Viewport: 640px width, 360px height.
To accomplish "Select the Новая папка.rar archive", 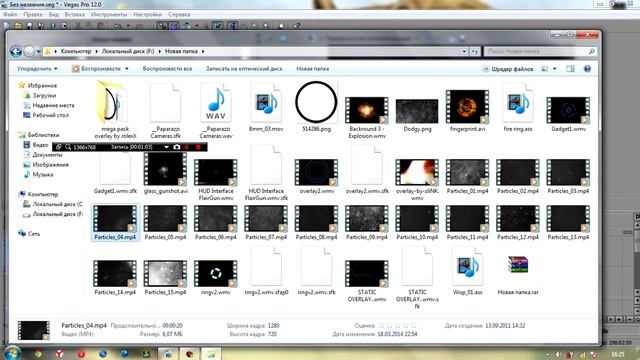I will tap(518, 274).
